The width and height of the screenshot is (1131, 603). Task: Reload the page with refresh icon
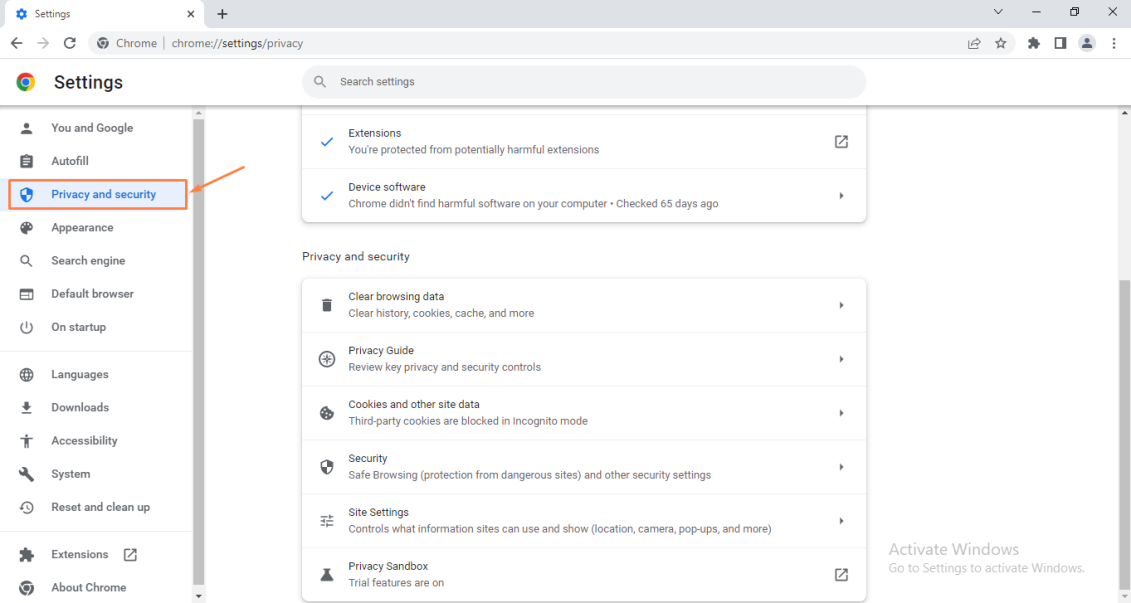tap(70, 43)
